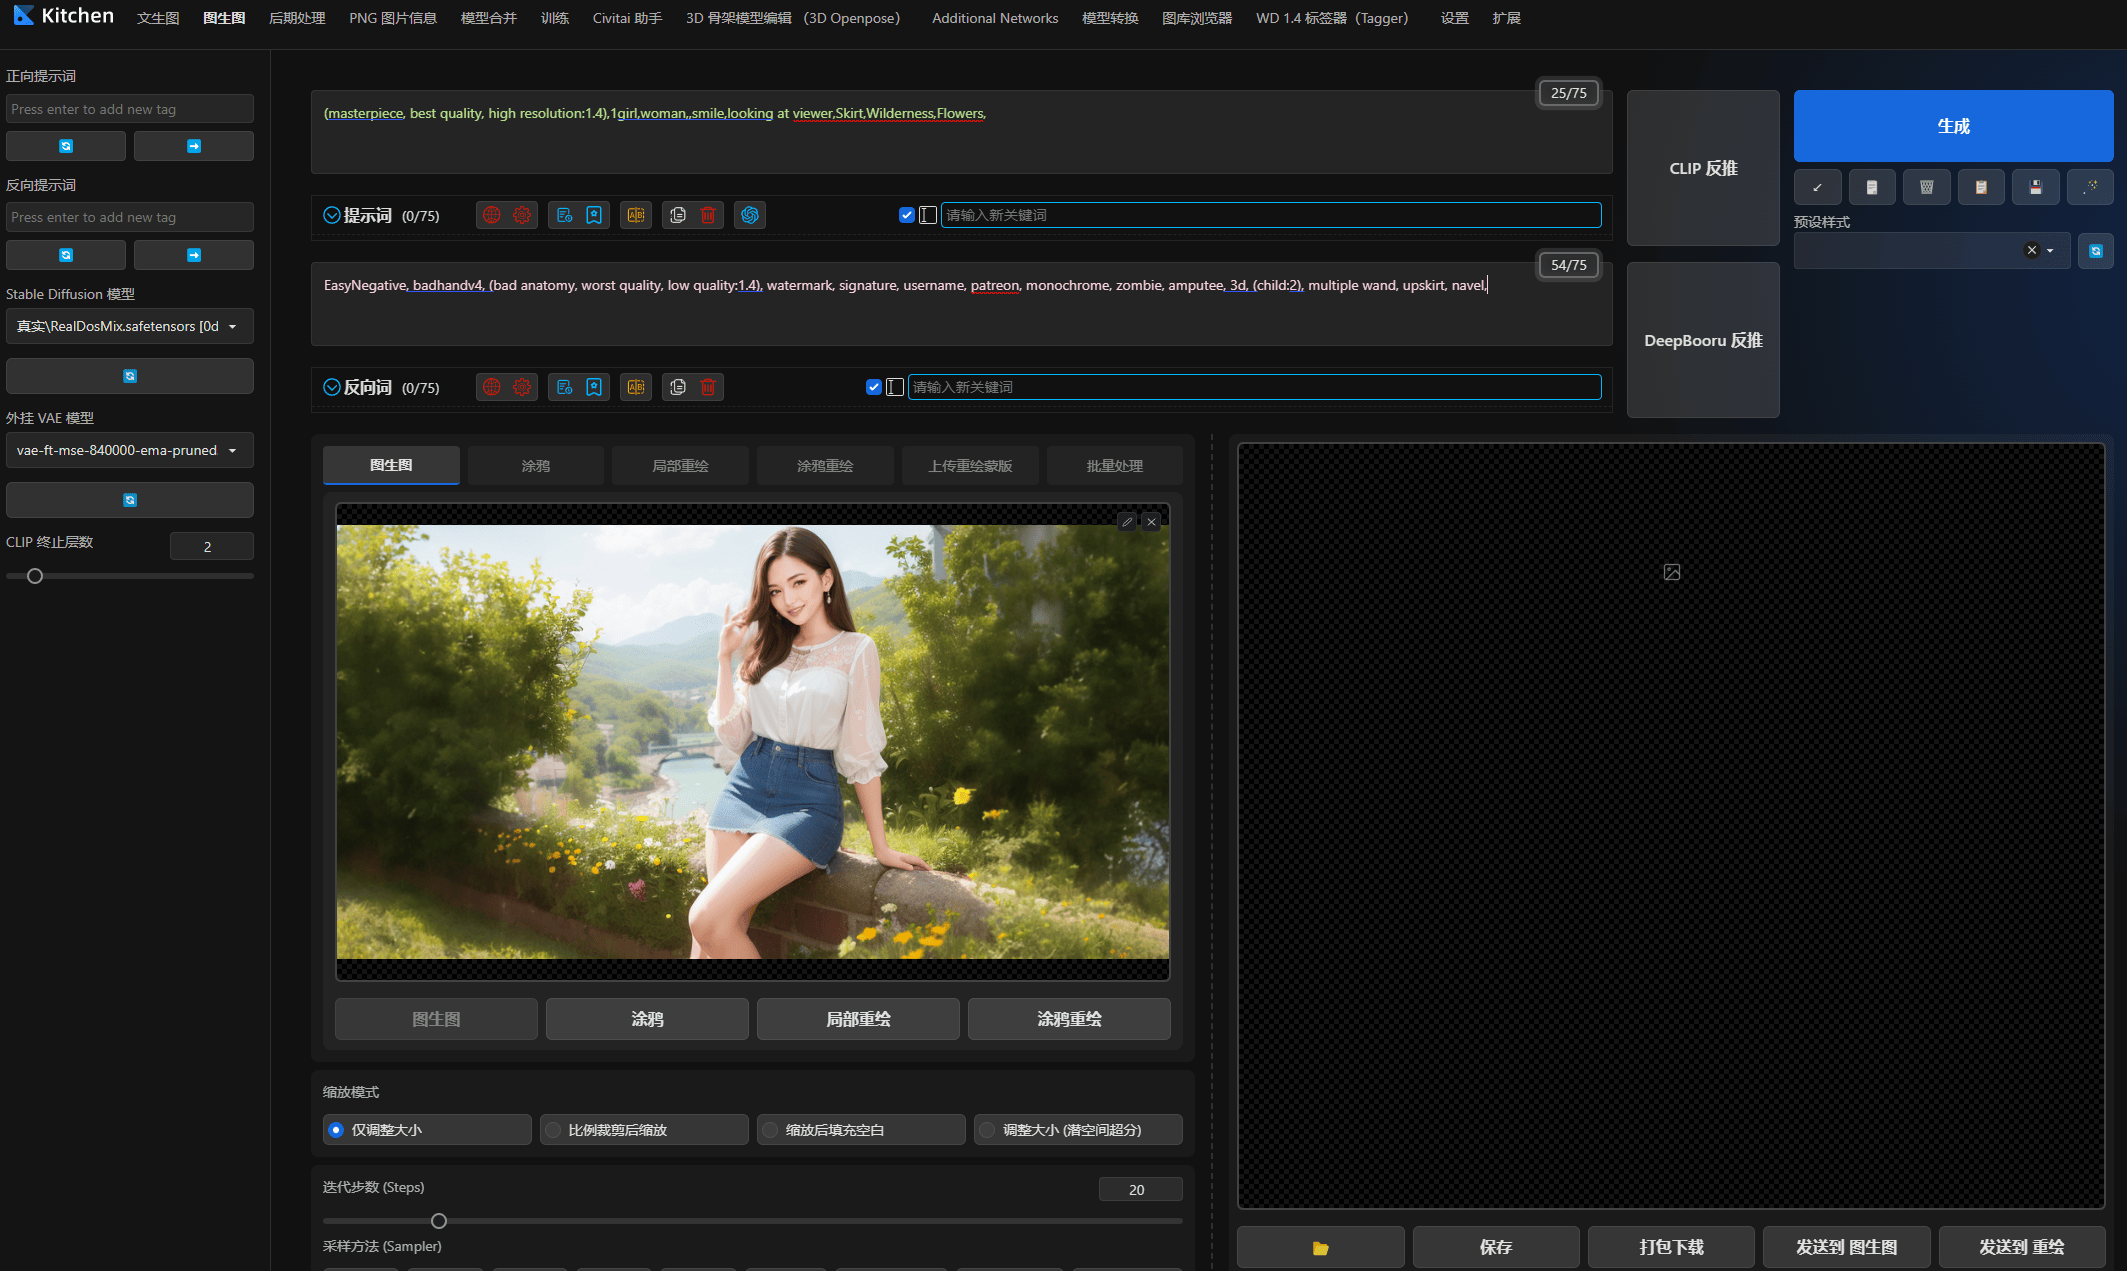2127x1271 pixels.
Task: Adjust the 迭代步数 Steps slider handle
Action: point(439,1221)
